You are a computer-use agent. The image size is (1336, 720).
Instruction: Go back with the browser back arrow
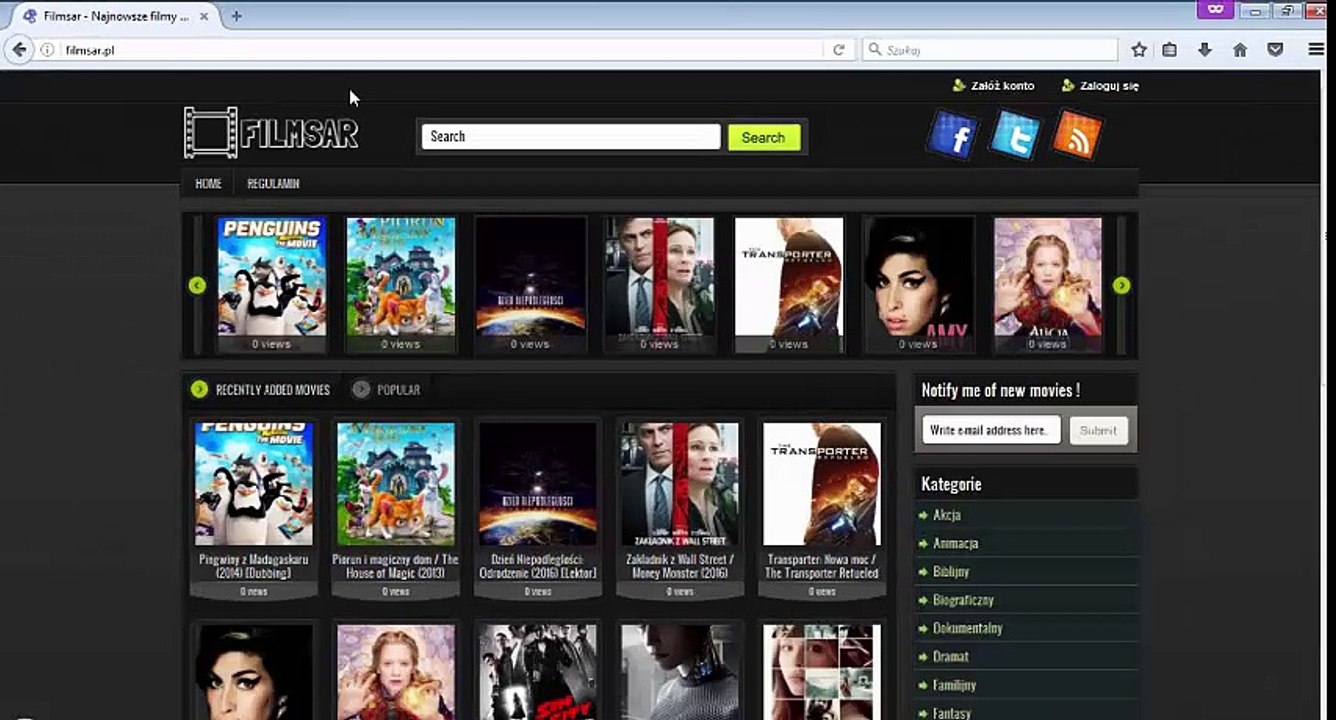click(x=19, y=50)
